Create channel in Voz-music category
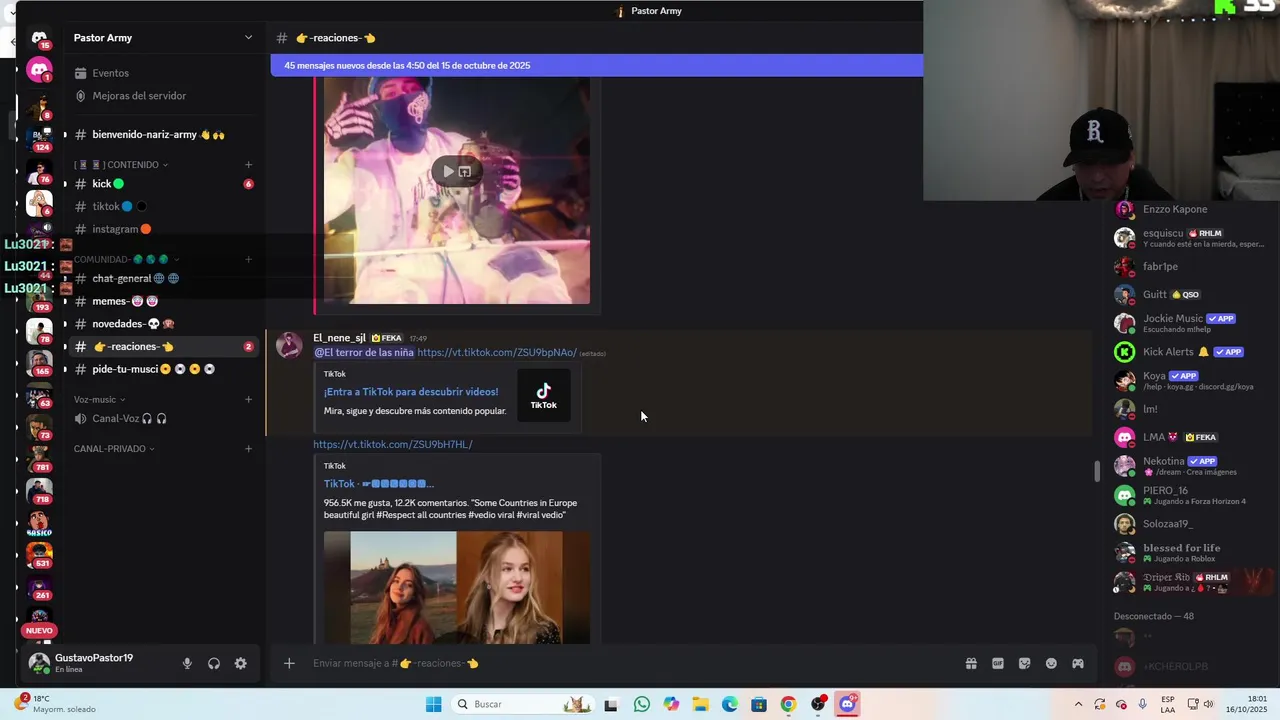This screenshot has width=1280, height=720. (248, 399)
